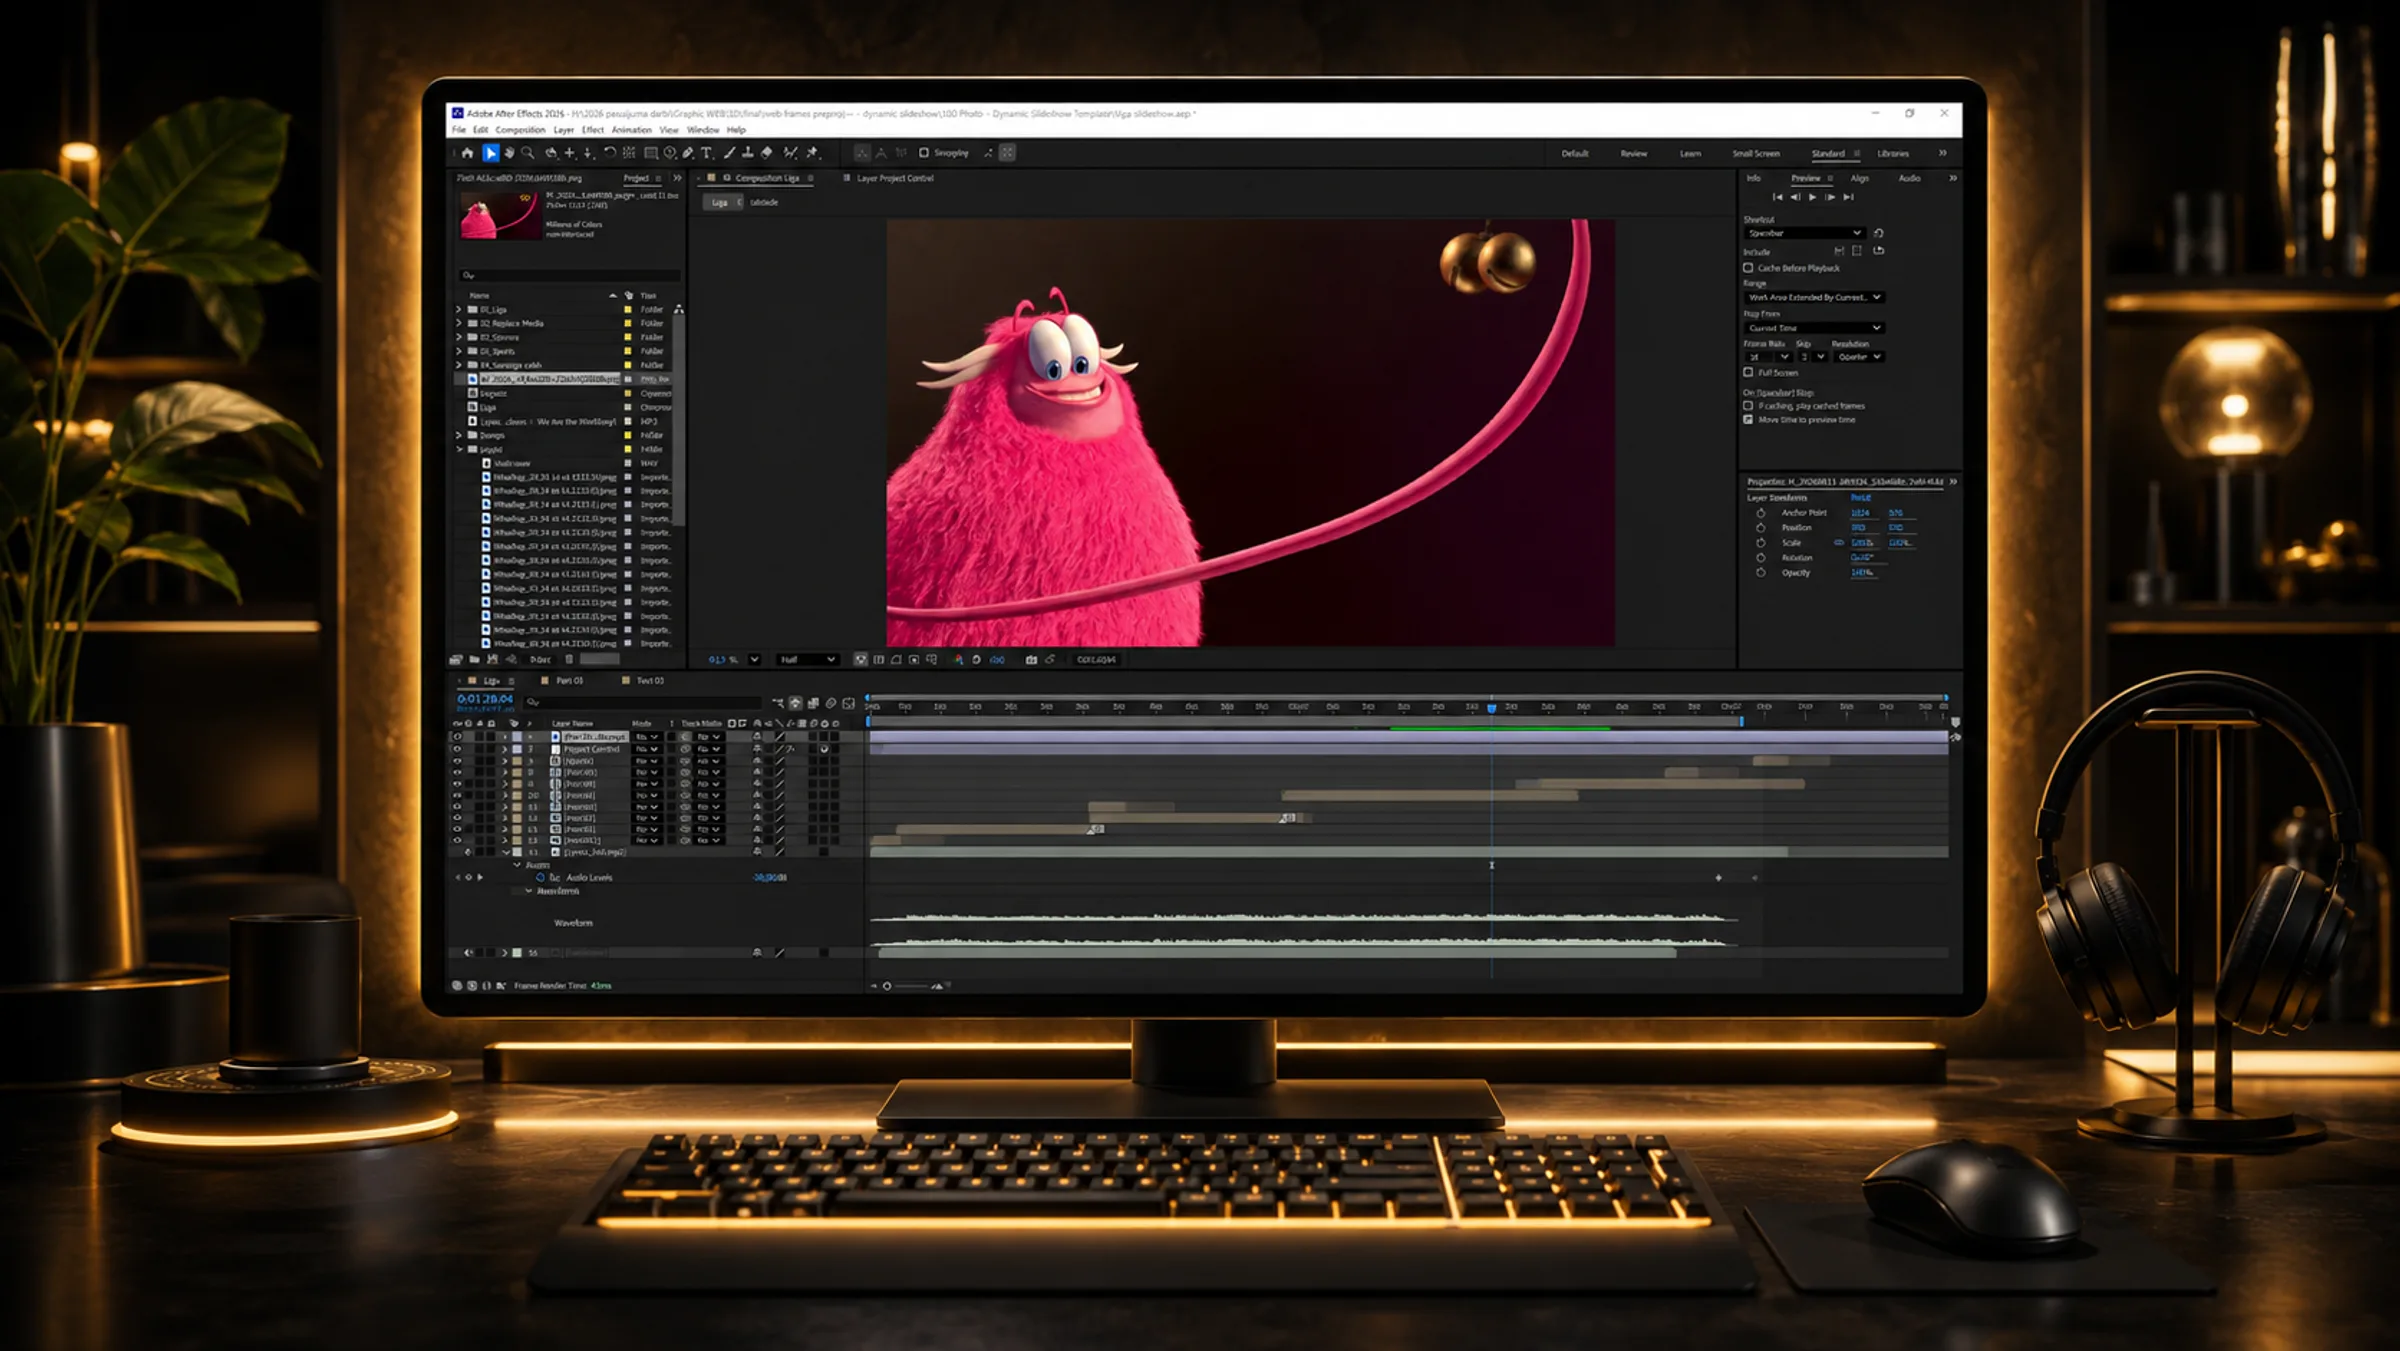The height and width of the screenshot is (1351, 2400).
Task: Select the Pen tool
Action: 688,153
